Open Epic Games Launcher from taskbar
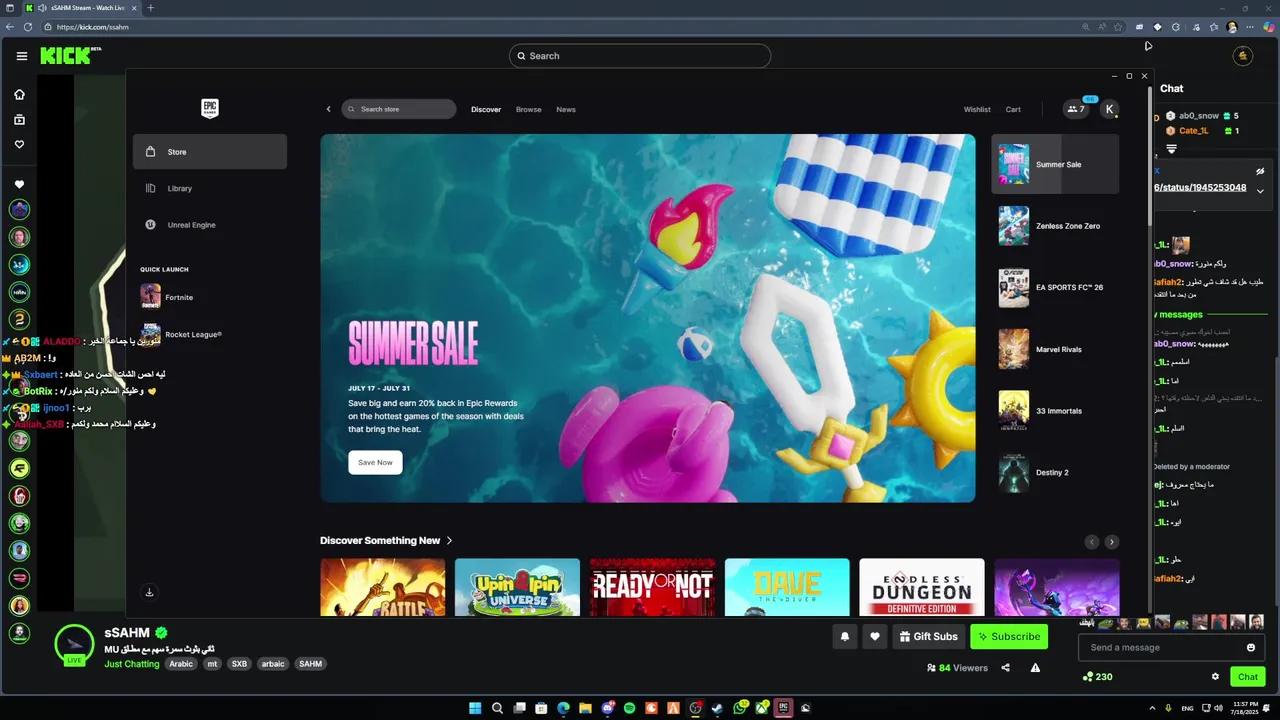 pos(784,708)
